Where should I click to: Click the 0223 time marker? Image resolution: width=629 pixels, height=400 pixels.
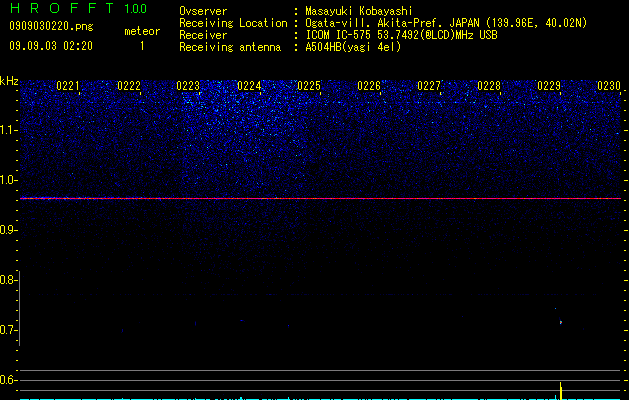(x=188, y=86)
